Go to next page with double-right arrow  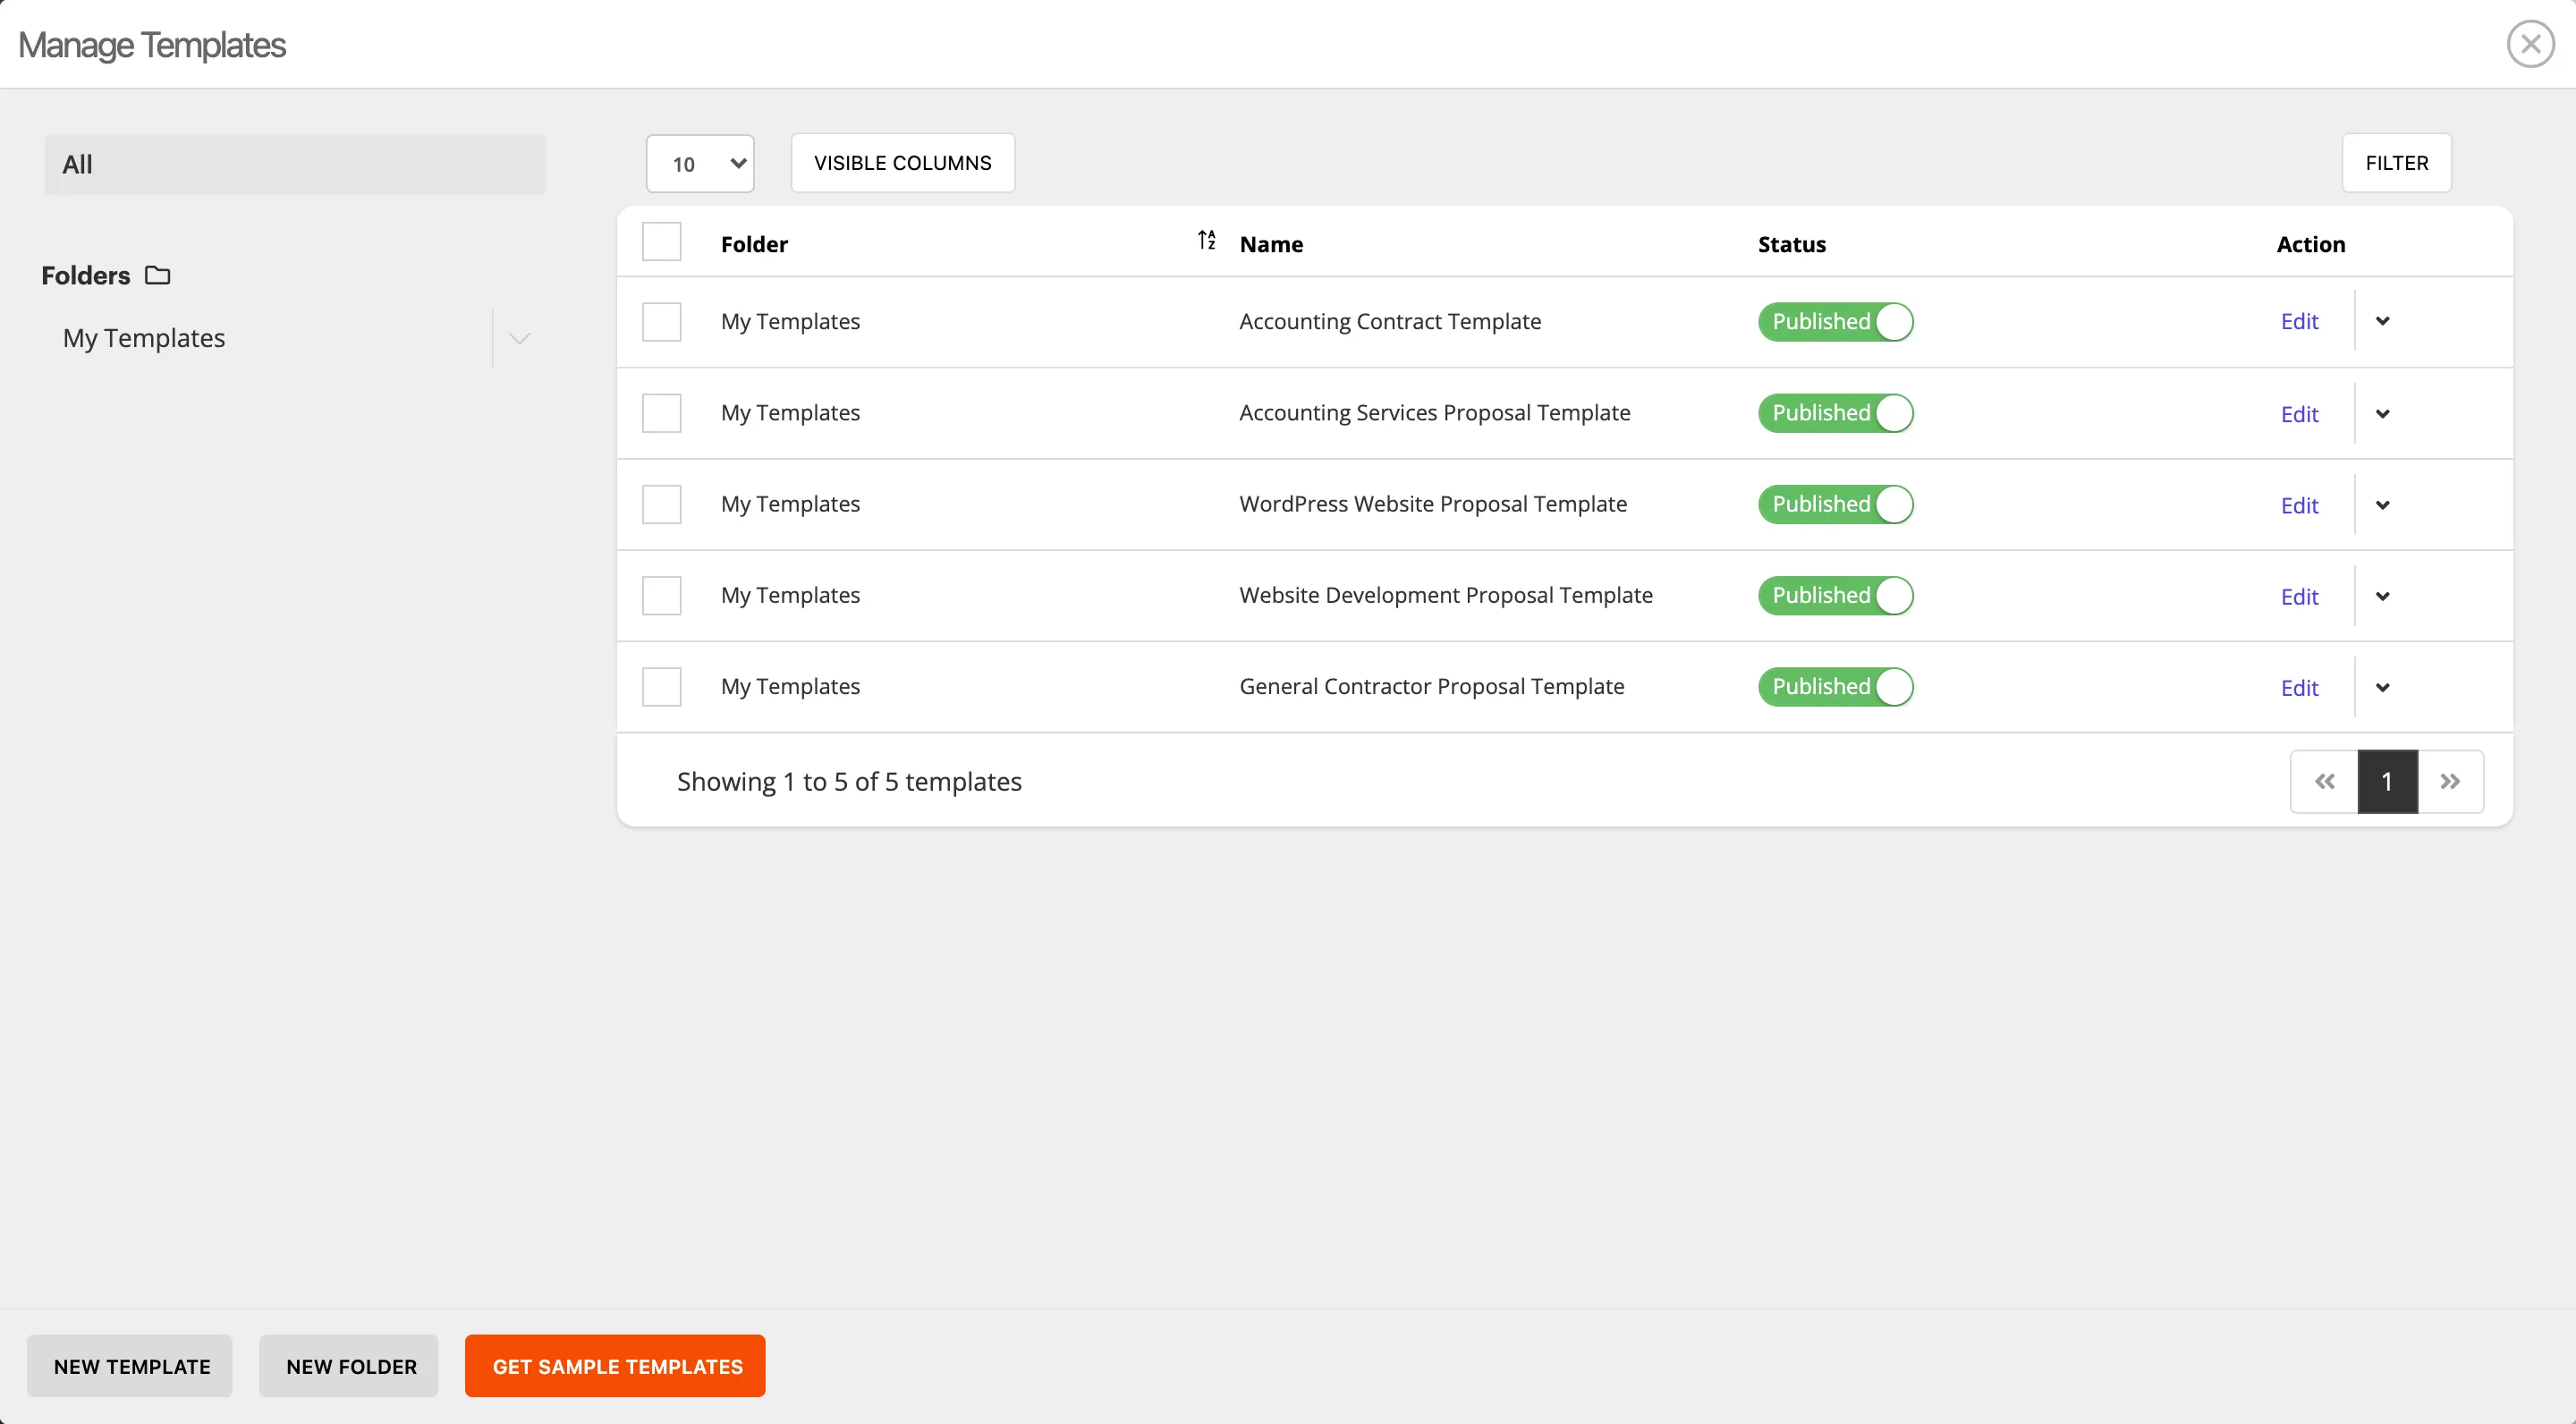pyautogui.click(x=2452, y=781)
